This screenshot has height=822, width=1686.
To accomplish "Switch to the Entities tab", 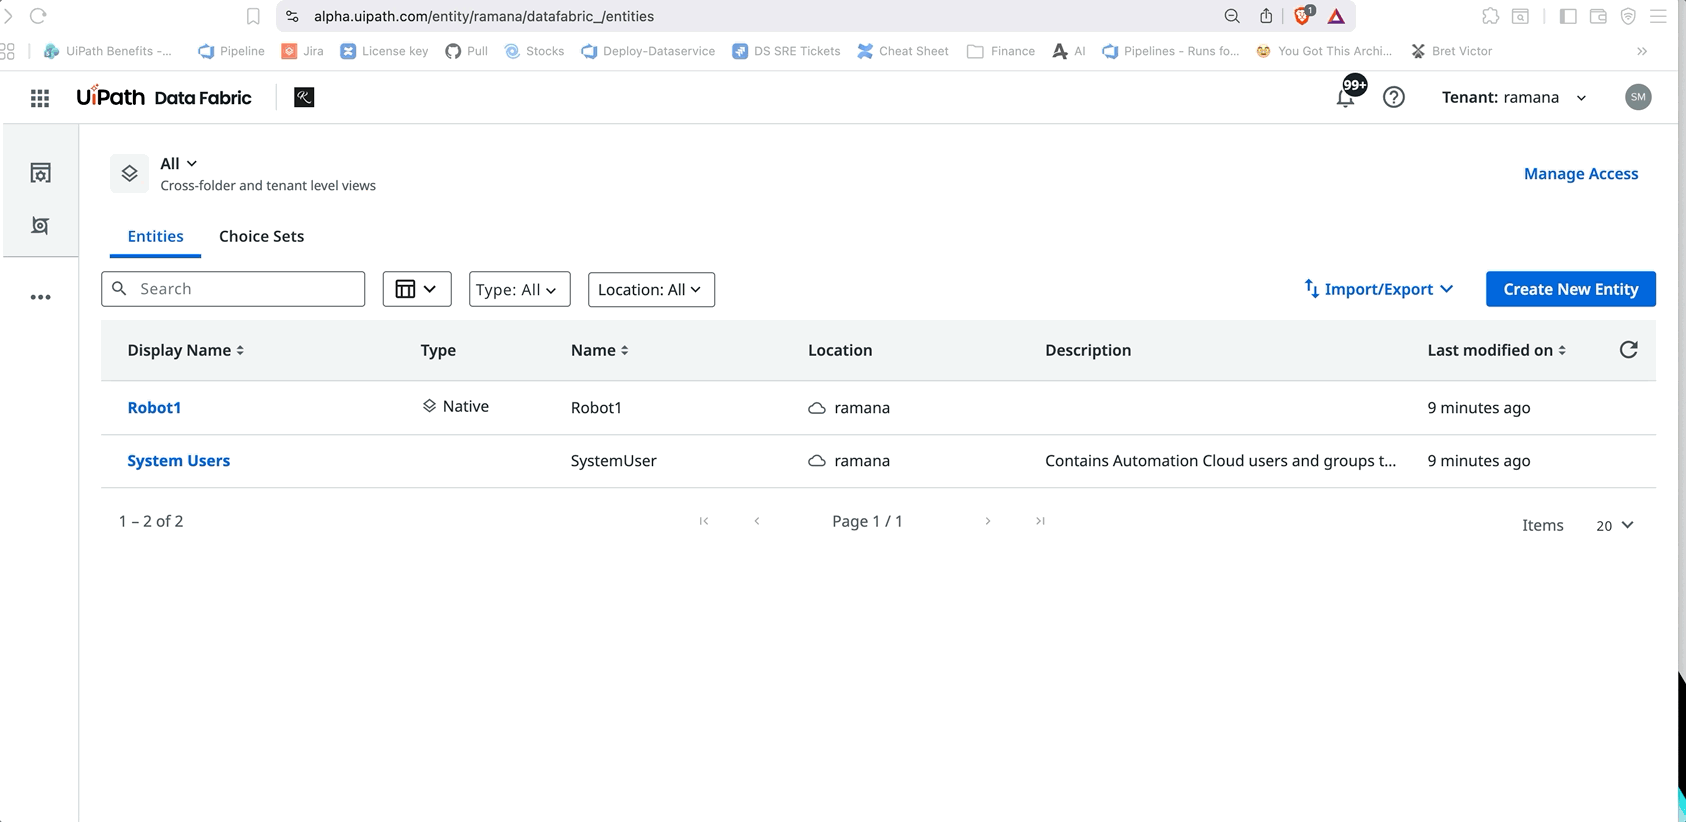I will [x=155, y=236].
